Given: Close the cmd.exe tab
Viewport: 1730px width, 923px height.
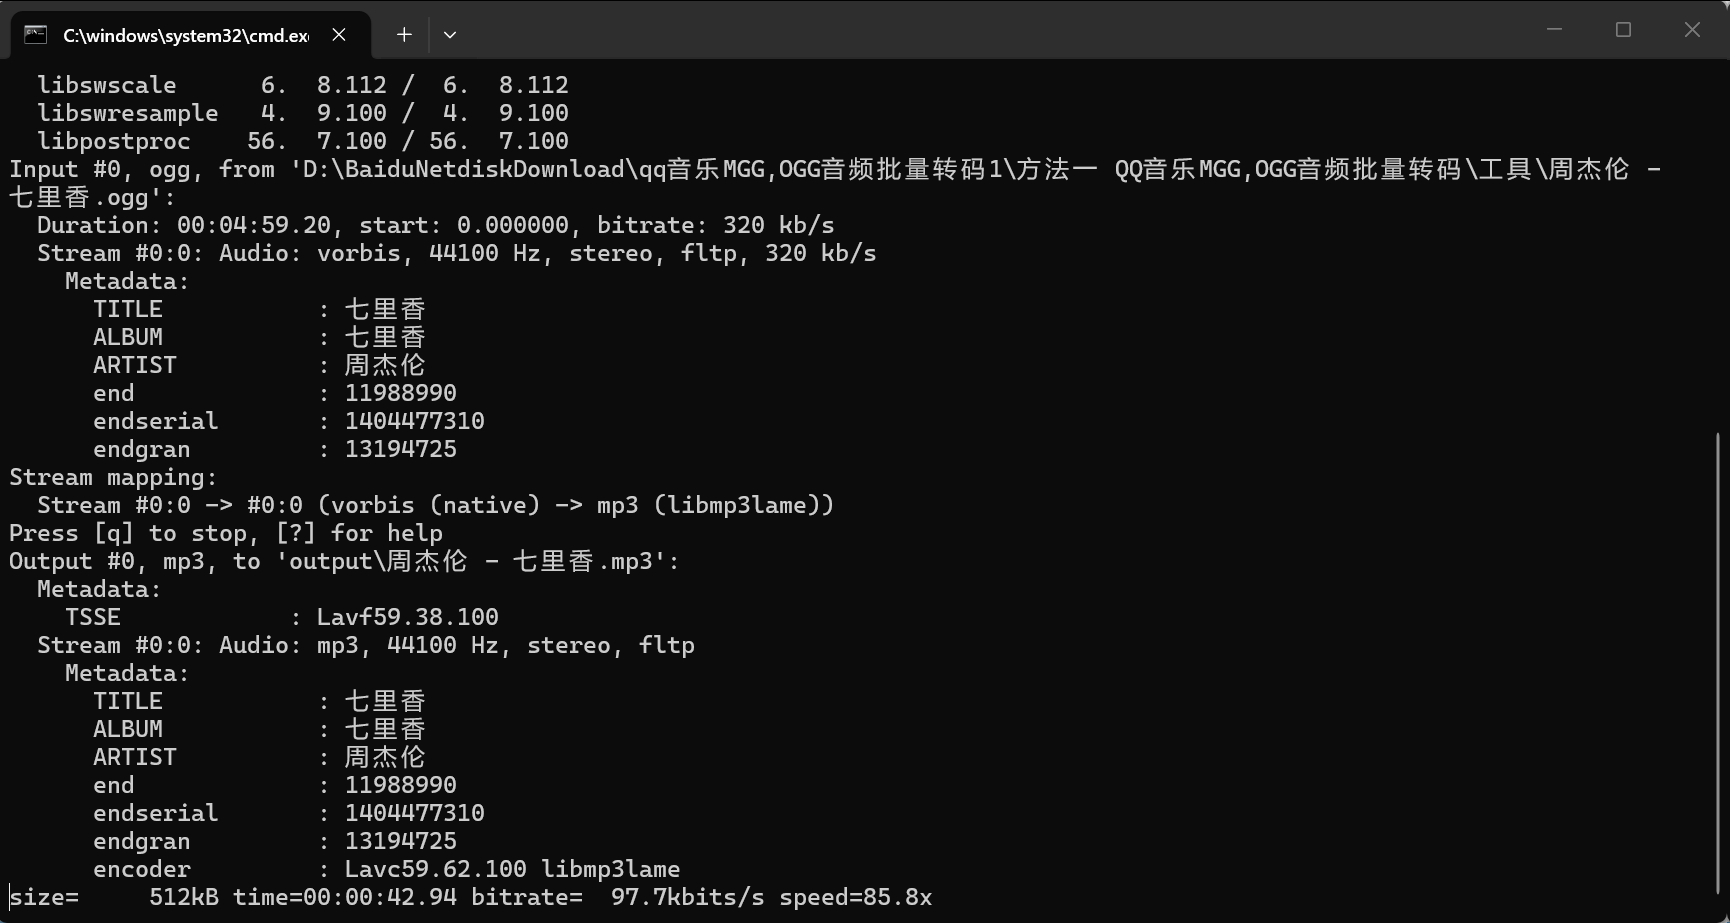Looking at the screenshot, I should [x=339, y=35].
